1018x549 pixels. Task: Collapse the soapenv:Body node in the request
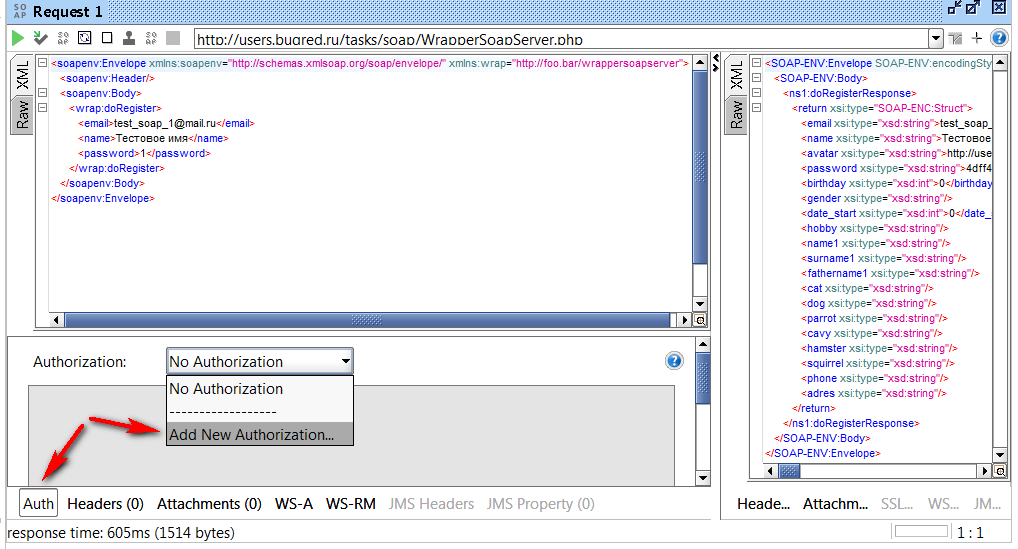click(x=42, y=93)
